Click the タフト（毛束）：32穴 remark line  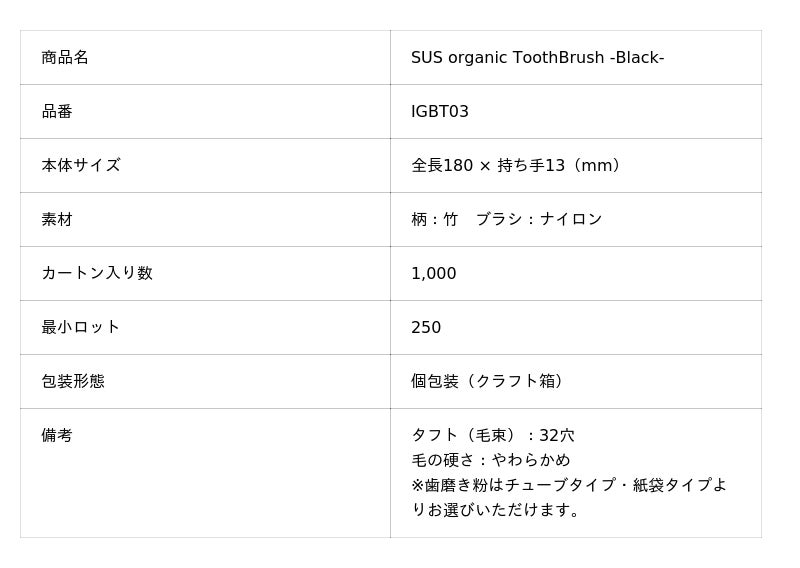(x=493, y=436)
